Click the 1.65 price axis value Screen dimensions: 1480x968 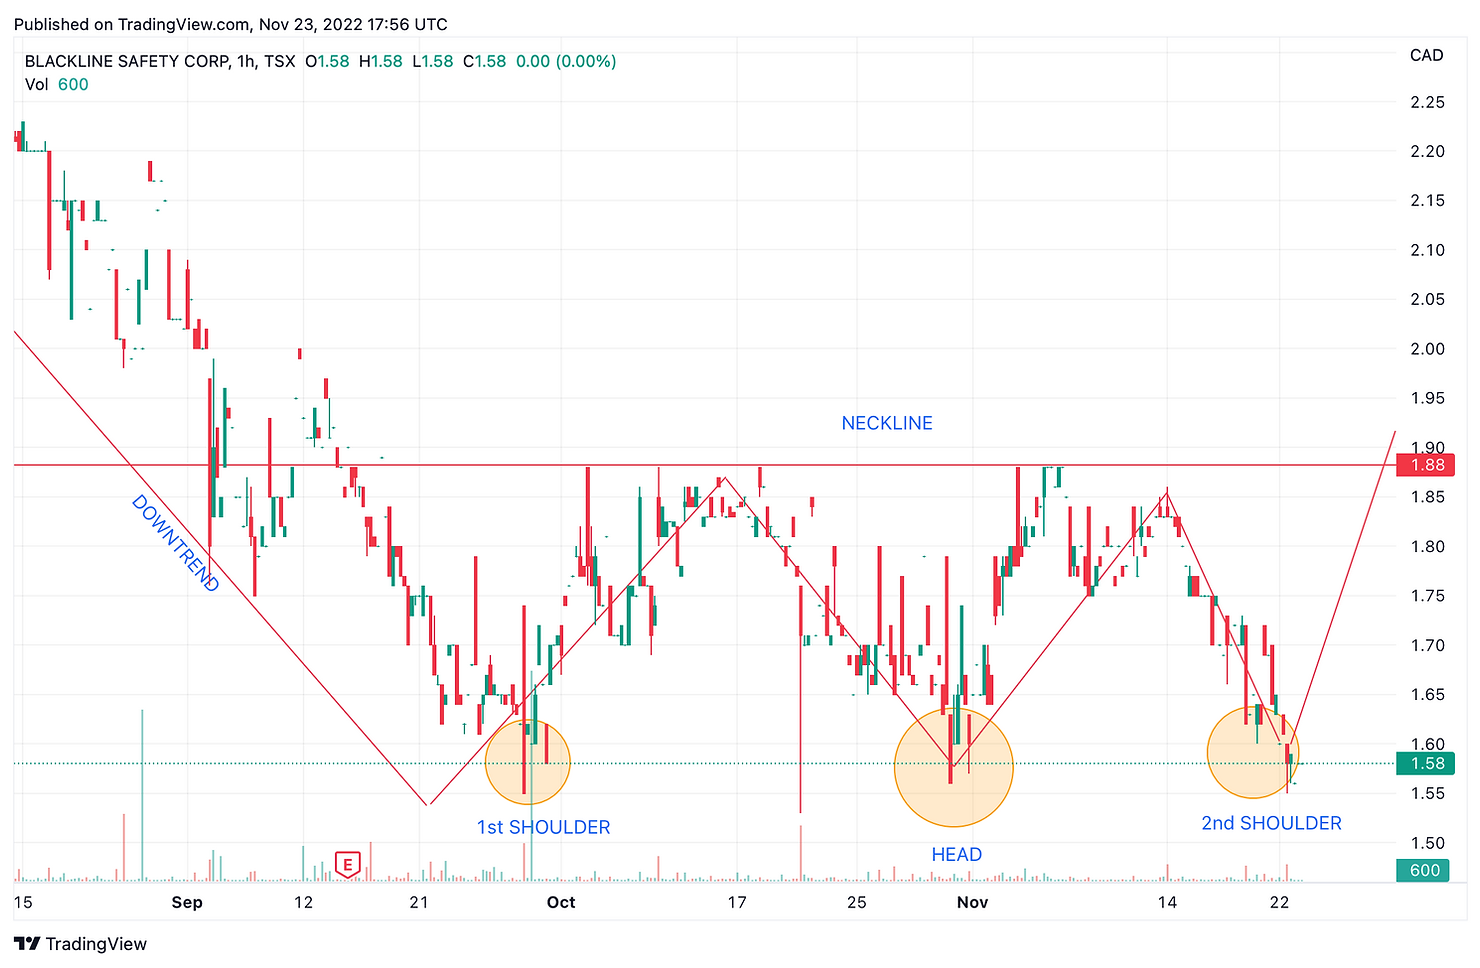point(1427,694)
